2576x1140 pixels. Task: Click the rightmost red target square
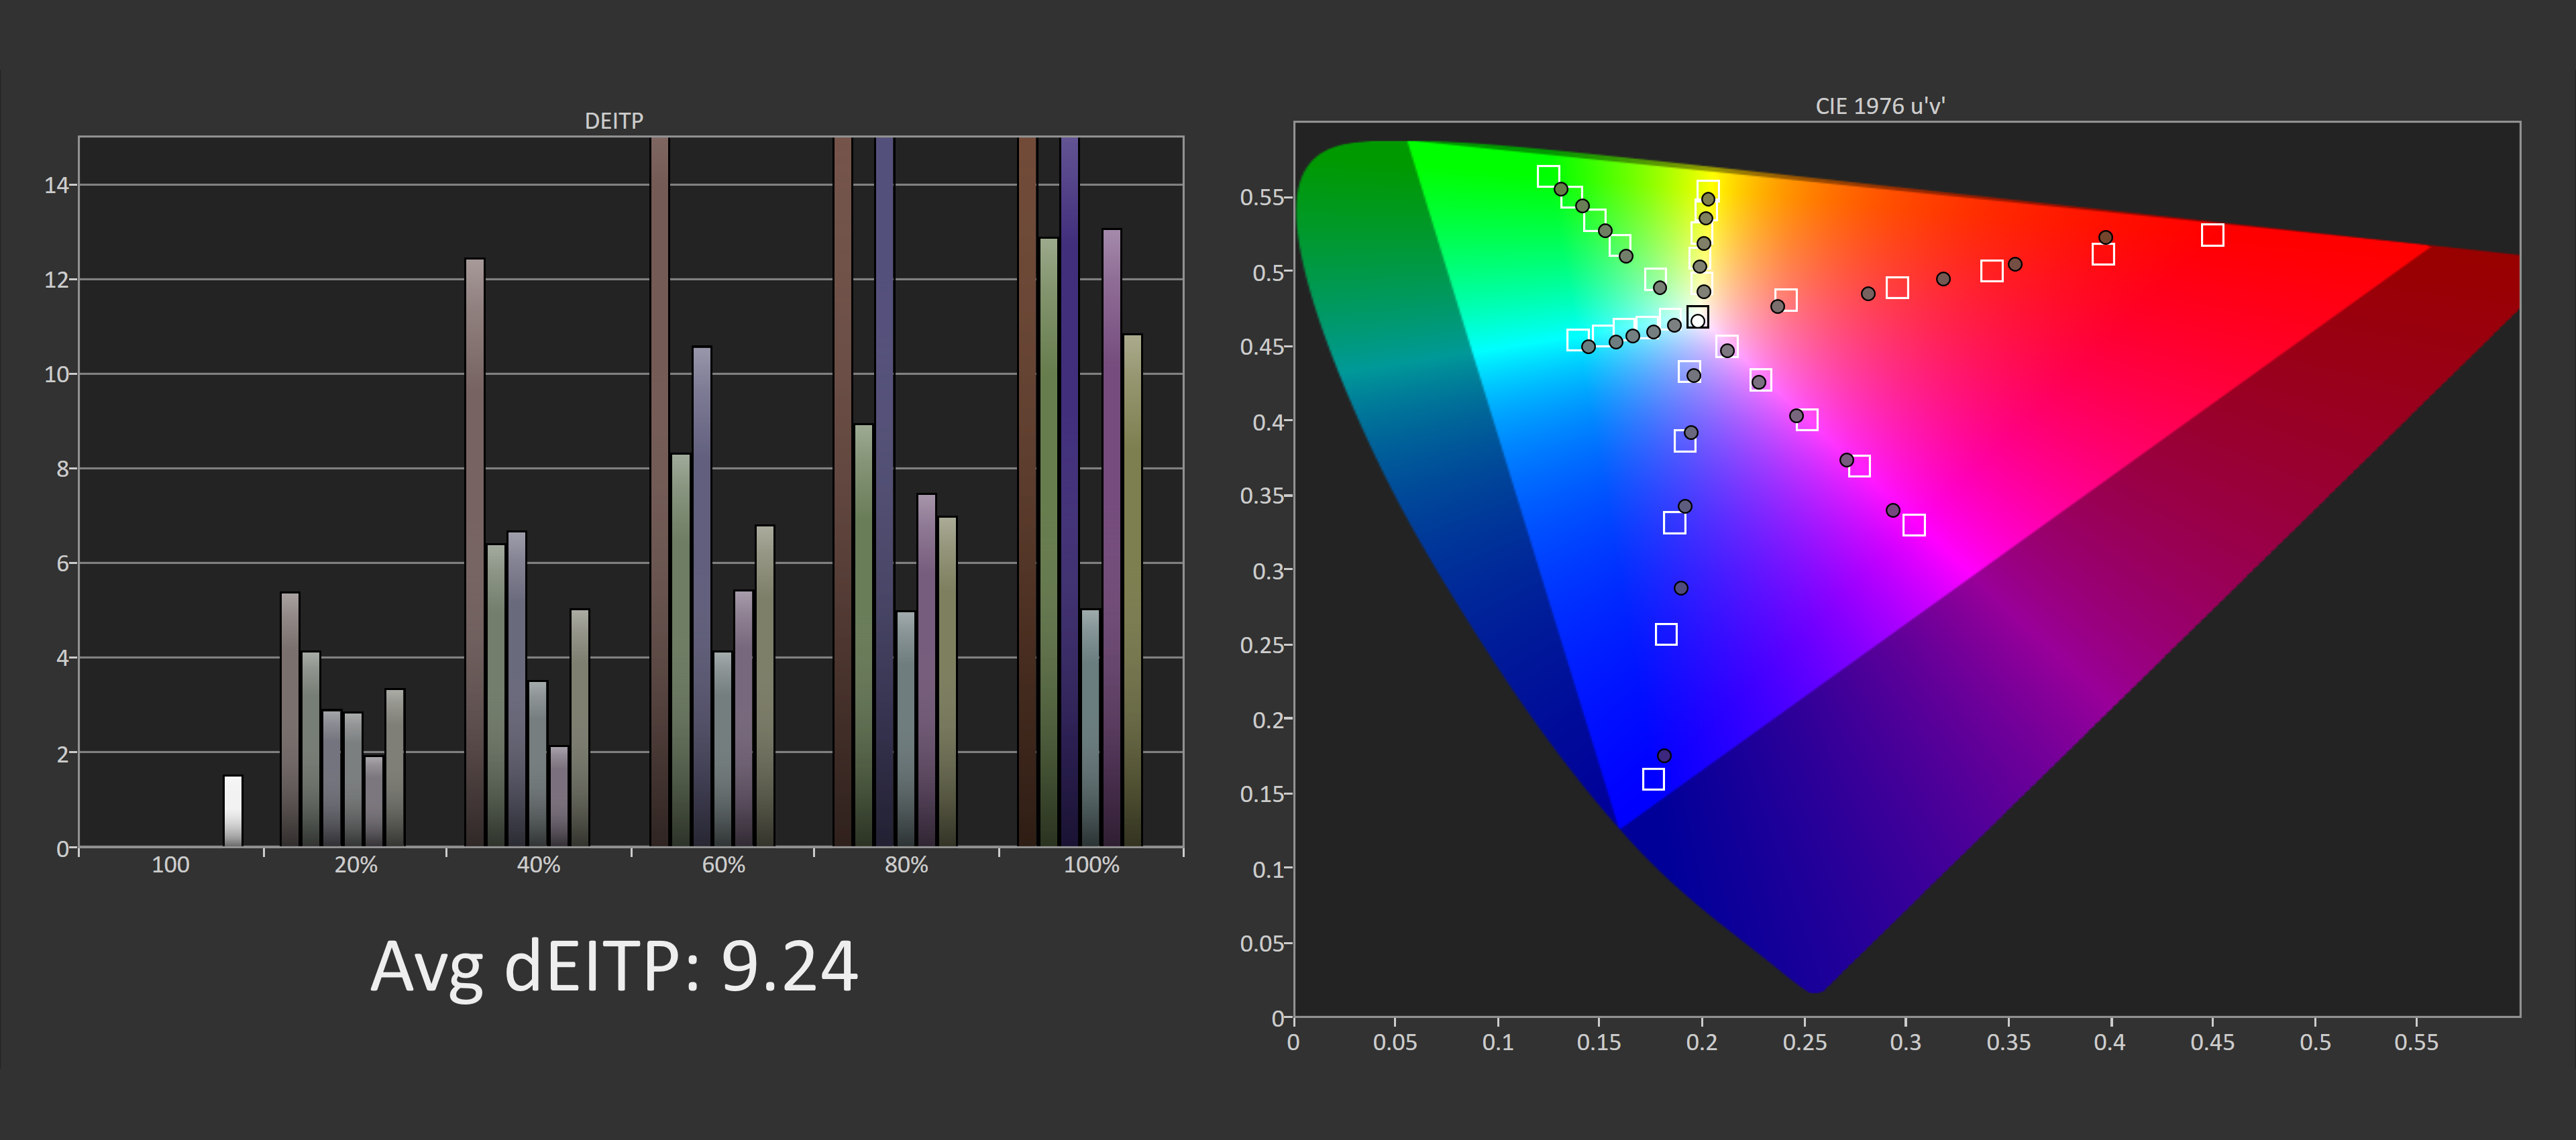pyautogui.click(x=2212, y=235)
